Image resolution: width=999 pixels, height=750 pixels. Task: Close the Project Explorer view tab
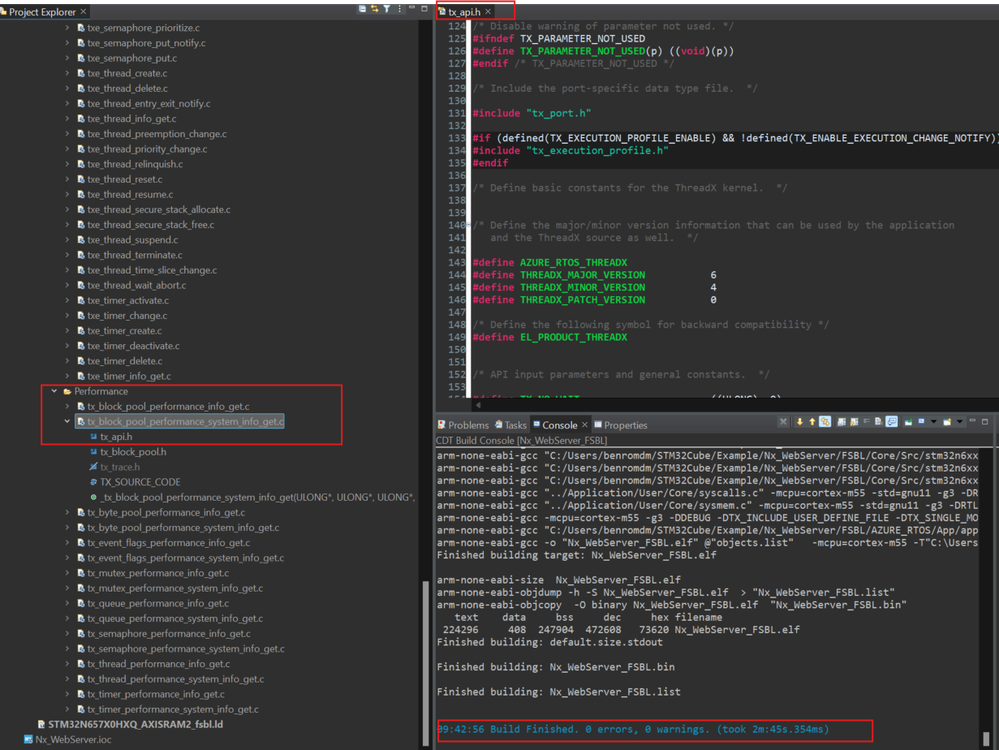click(83, 11)
